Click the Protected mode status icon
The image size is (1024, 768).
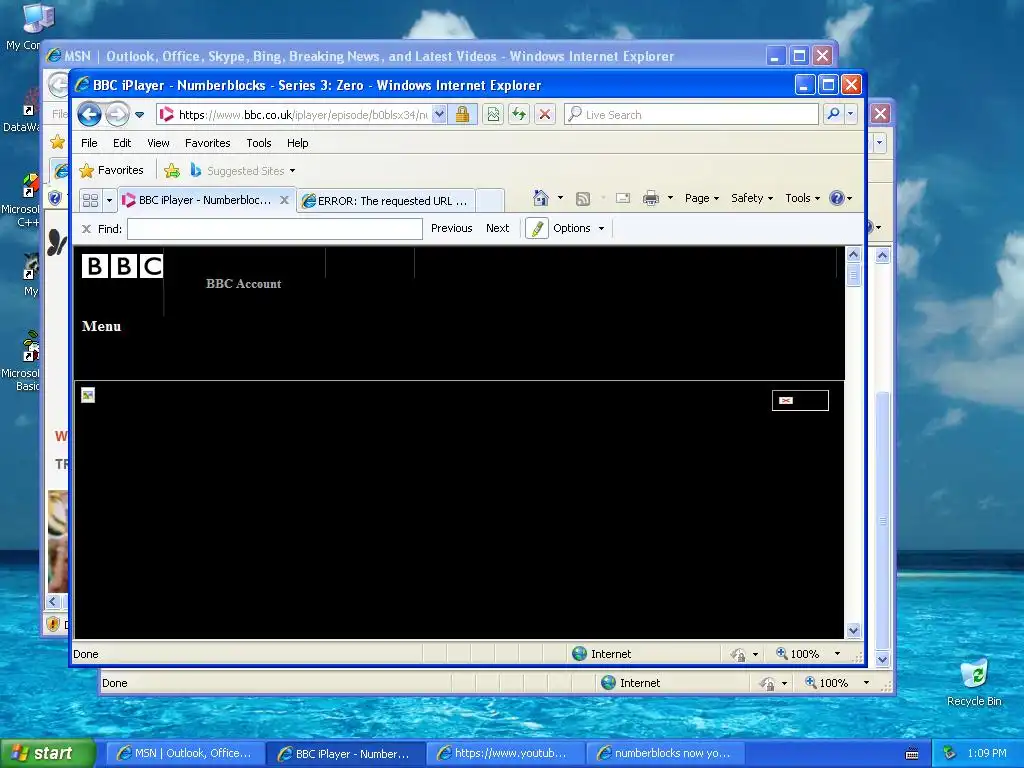[738, 654]
